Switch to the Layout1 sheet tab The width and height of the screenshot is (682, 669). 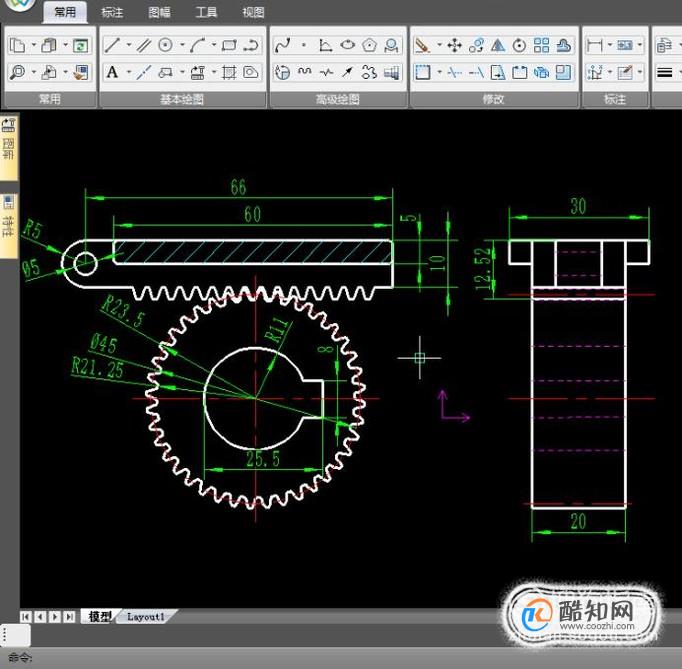[x=146, y=617]
